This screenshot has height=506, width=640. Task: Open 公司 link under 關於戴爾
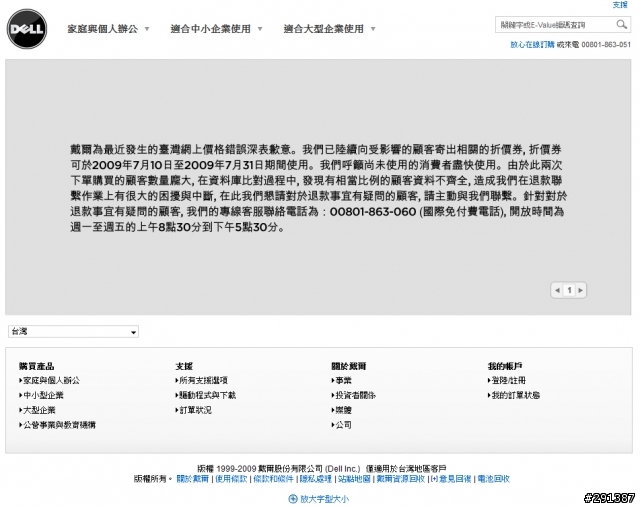(x=341, y=425)
